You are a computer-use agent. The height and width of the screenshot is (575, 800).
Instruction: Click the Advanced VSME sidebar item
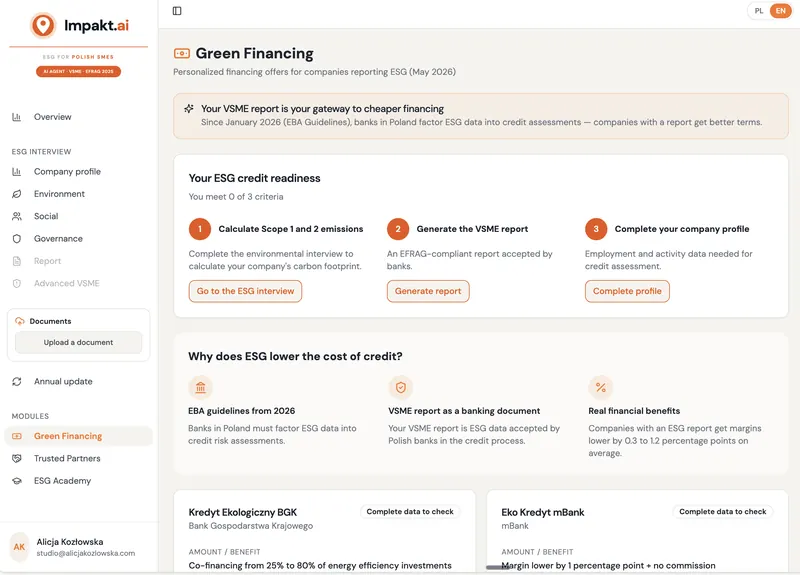(x=79, y=283)
